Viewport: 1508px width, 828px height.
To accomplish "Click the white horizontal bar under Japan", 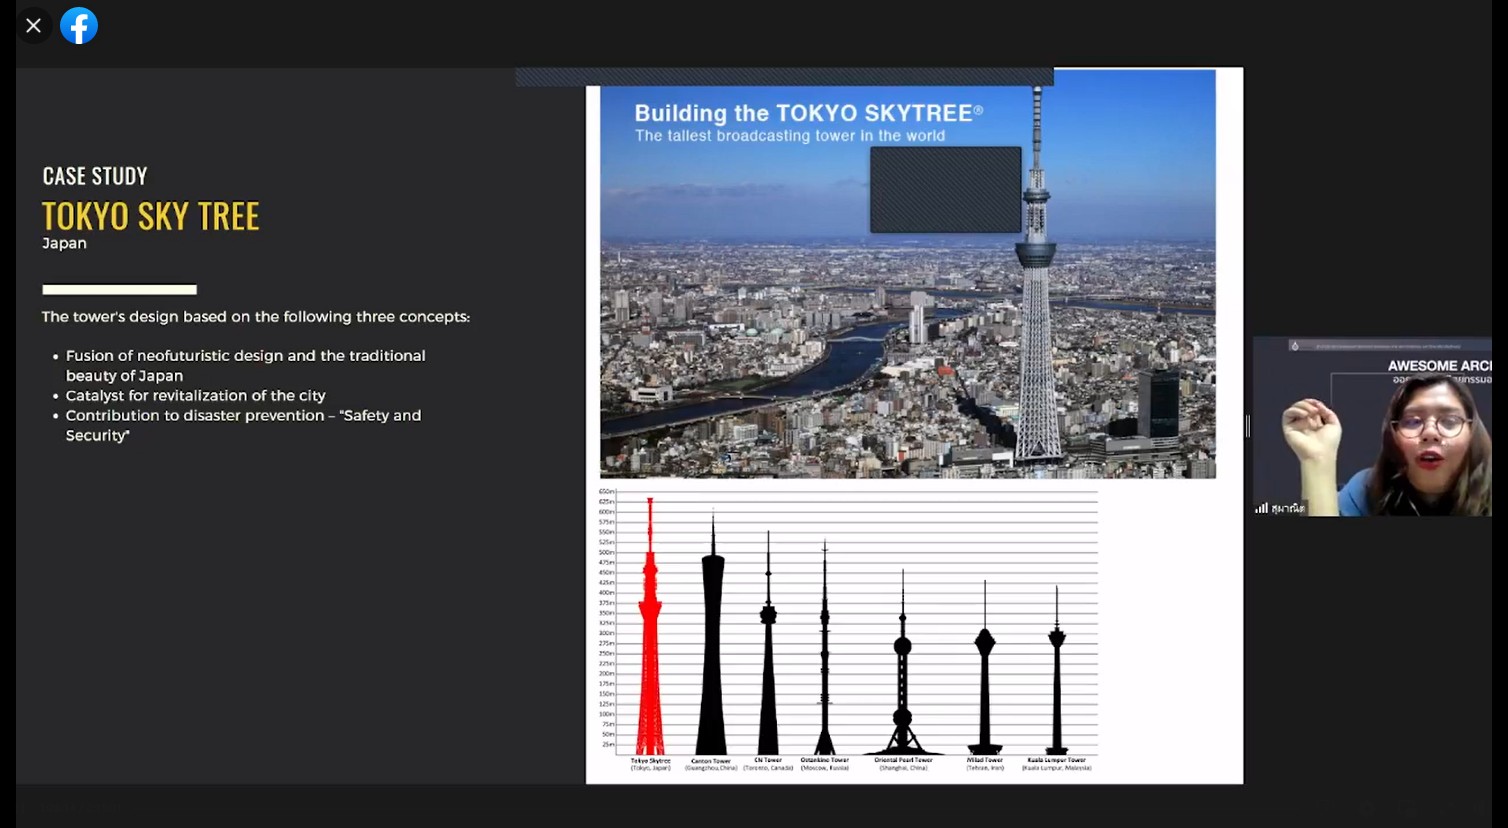I will click(119, 290).
